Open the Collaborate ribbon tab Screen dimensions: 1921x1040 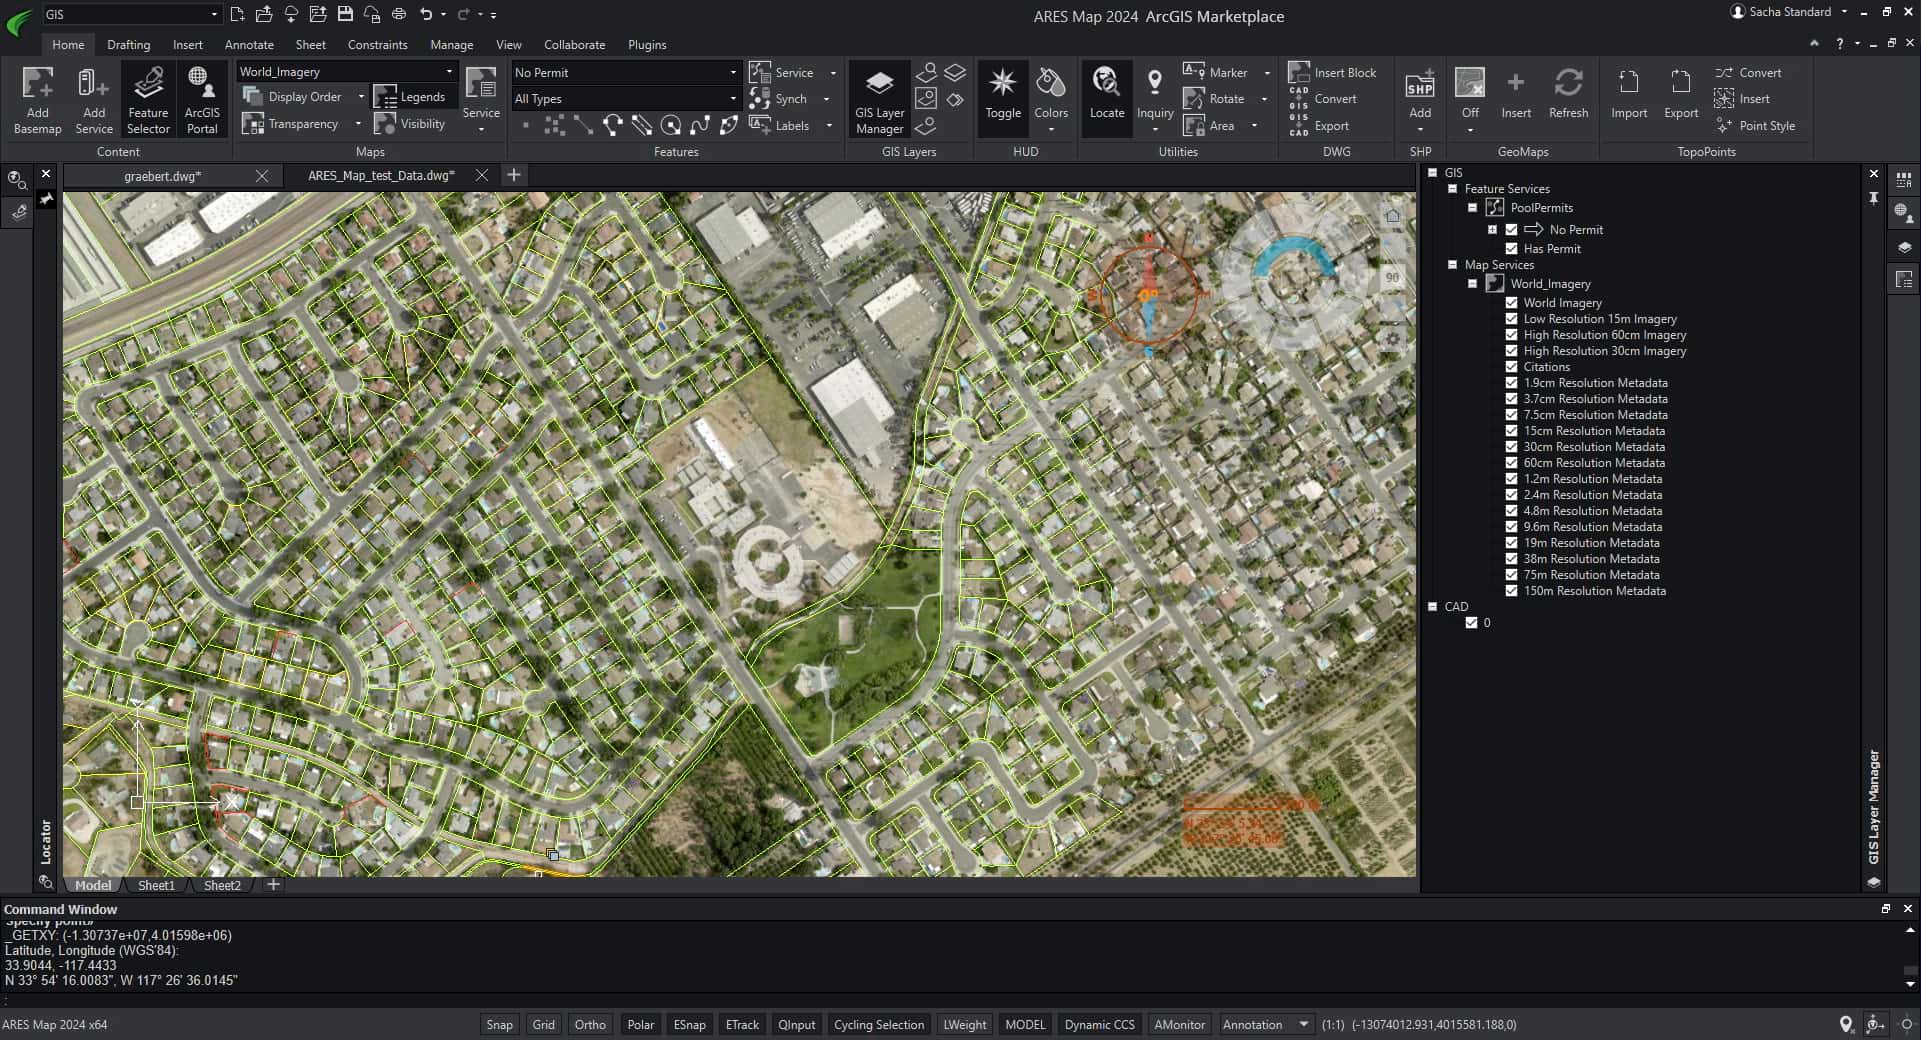[x=574, y=45]
